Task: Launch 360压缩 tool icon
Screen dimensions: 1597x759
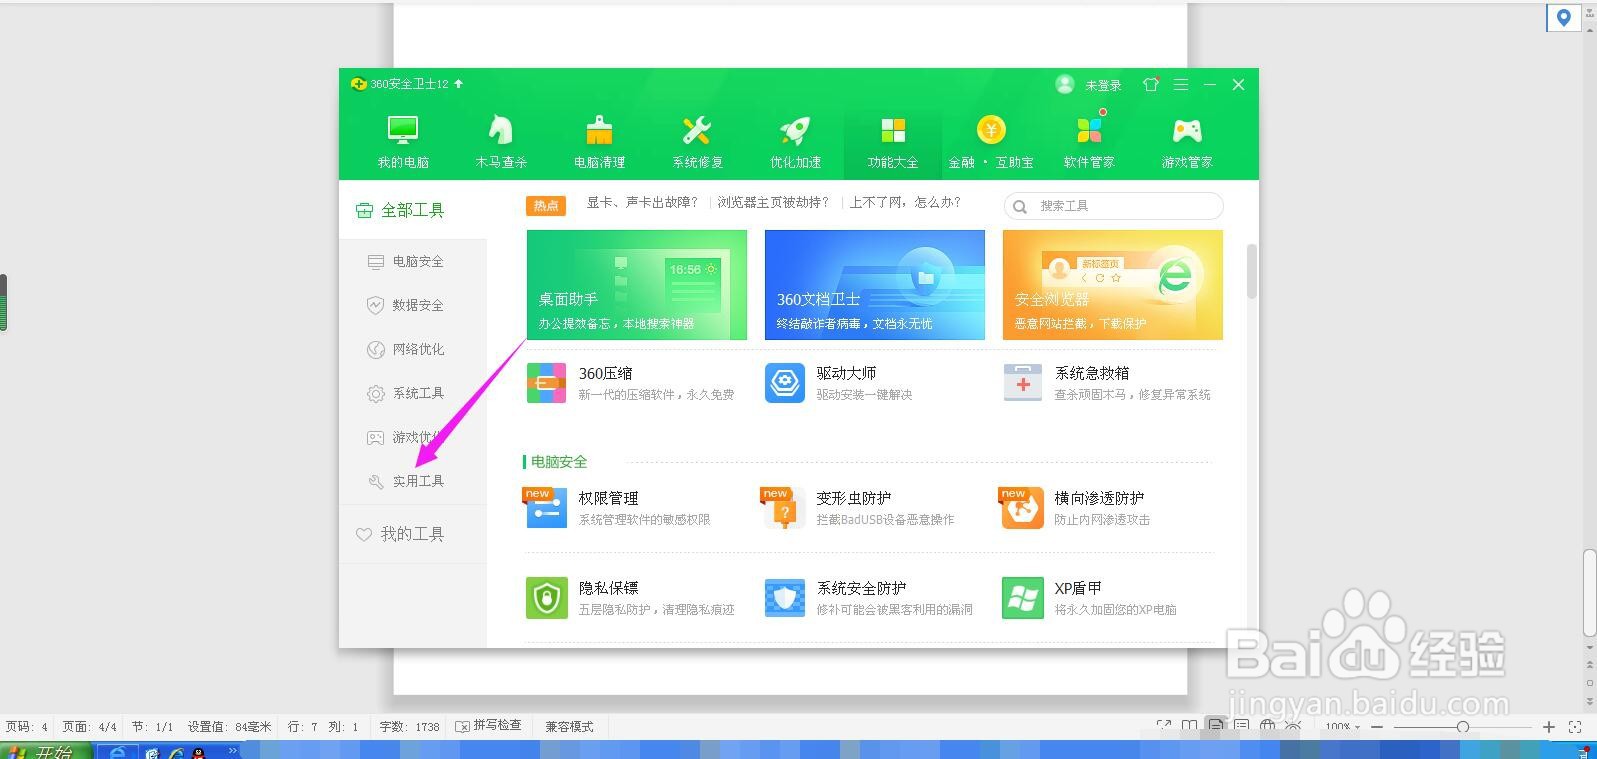Action: point(546,383)
